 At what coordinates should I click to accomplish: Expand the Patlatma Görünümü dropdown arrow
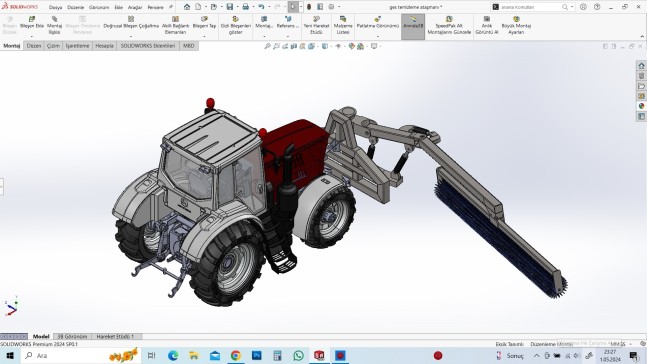point(378,37)
